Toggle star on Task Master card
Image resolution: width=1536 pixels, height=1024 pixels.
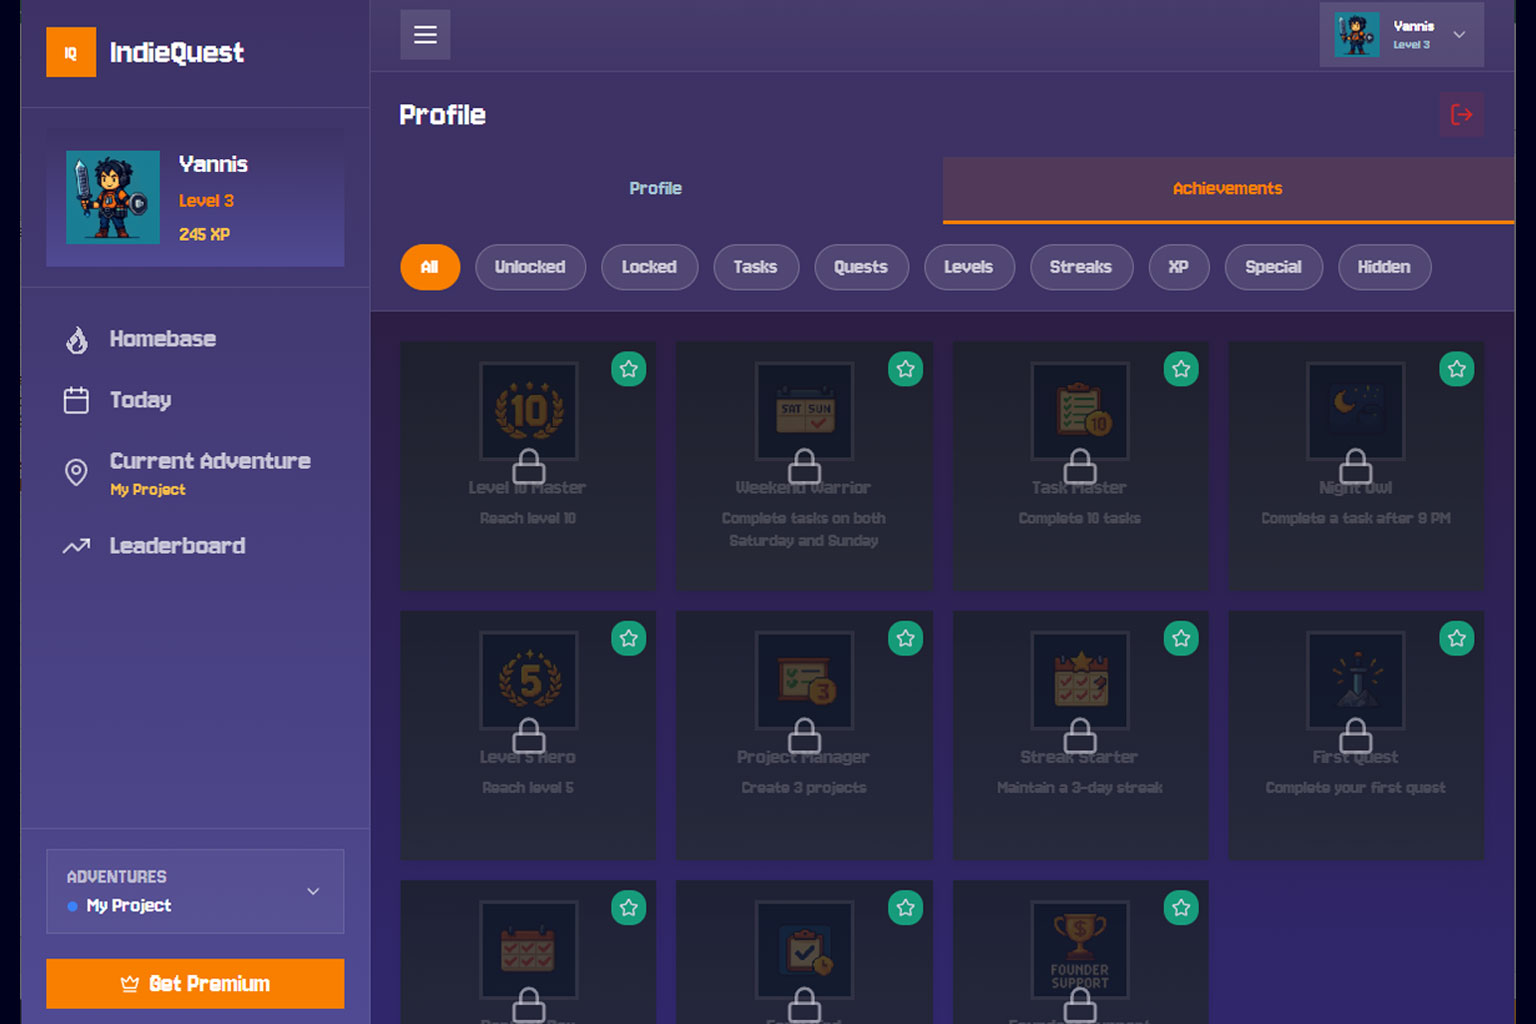click(x=1181, y=369)
